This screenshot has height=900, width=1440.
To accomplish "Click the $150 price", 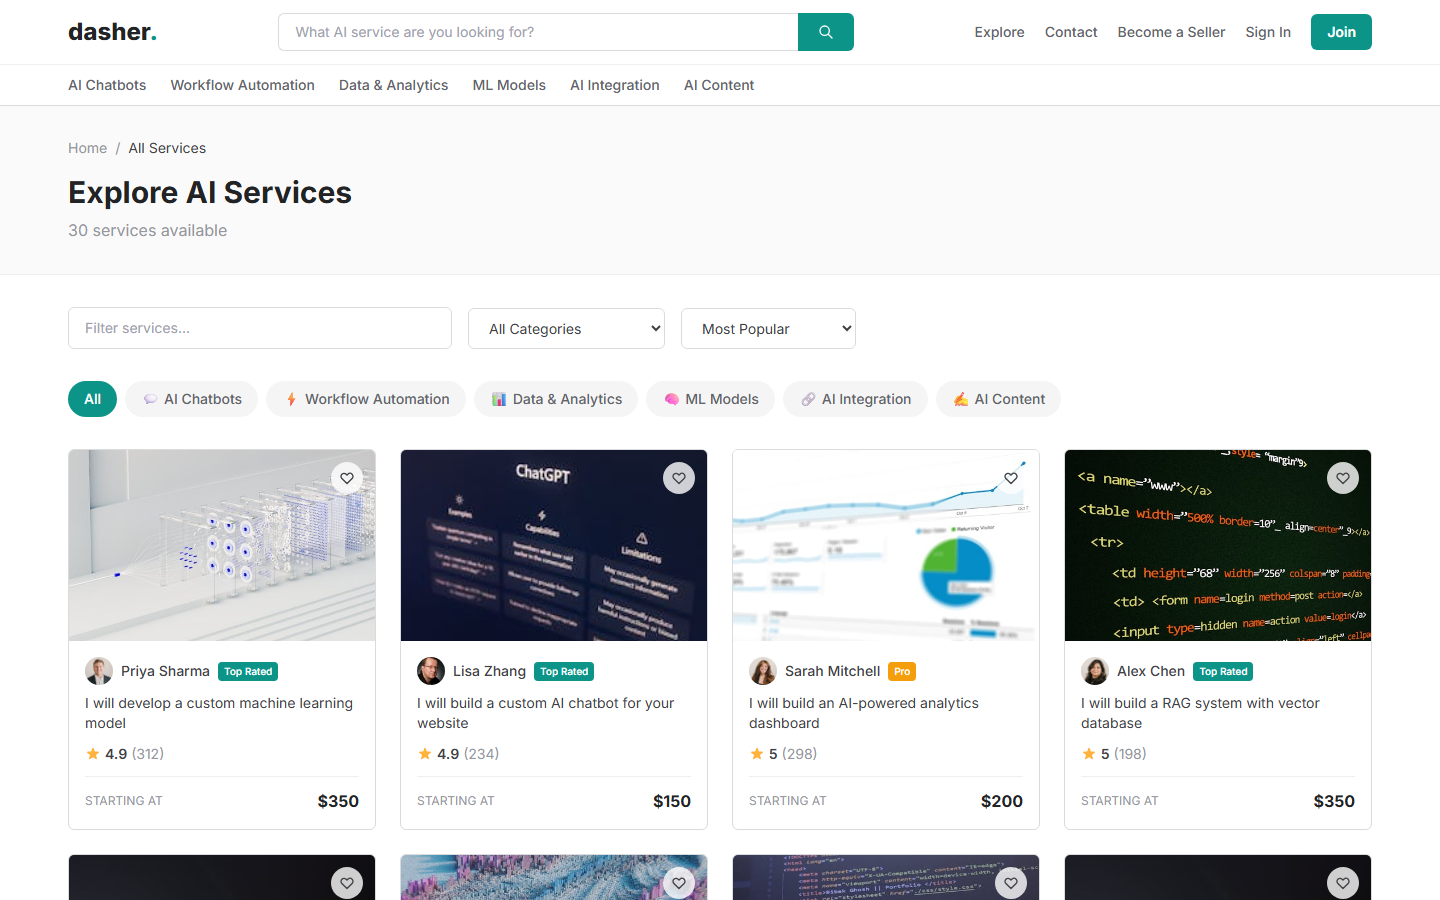I will click(672, 801).
